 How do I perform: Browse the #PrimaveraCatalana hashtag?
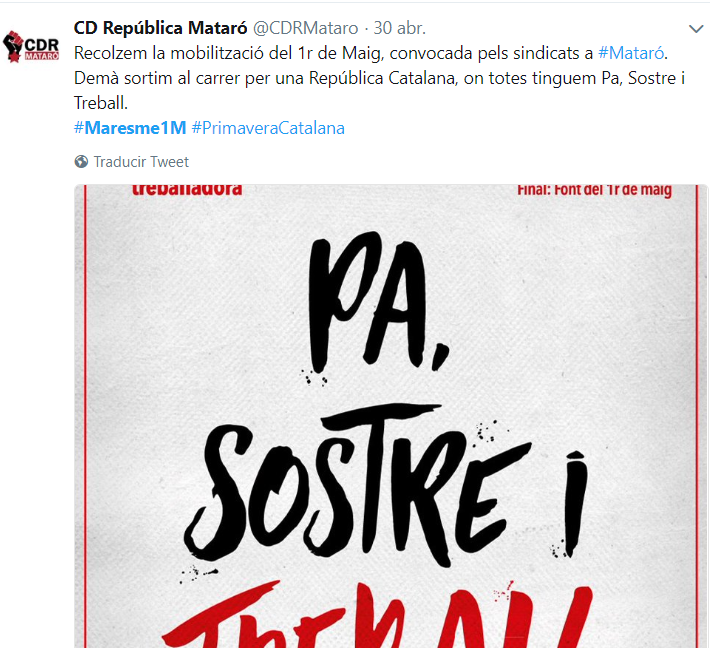pos(268,128)
